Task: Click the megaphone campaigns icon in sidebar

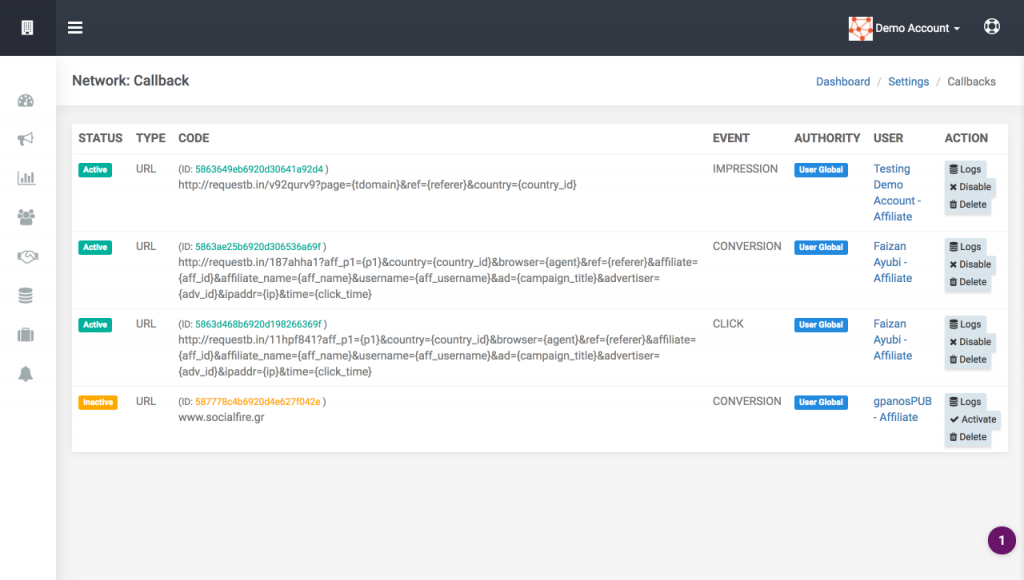Action: 26,139
